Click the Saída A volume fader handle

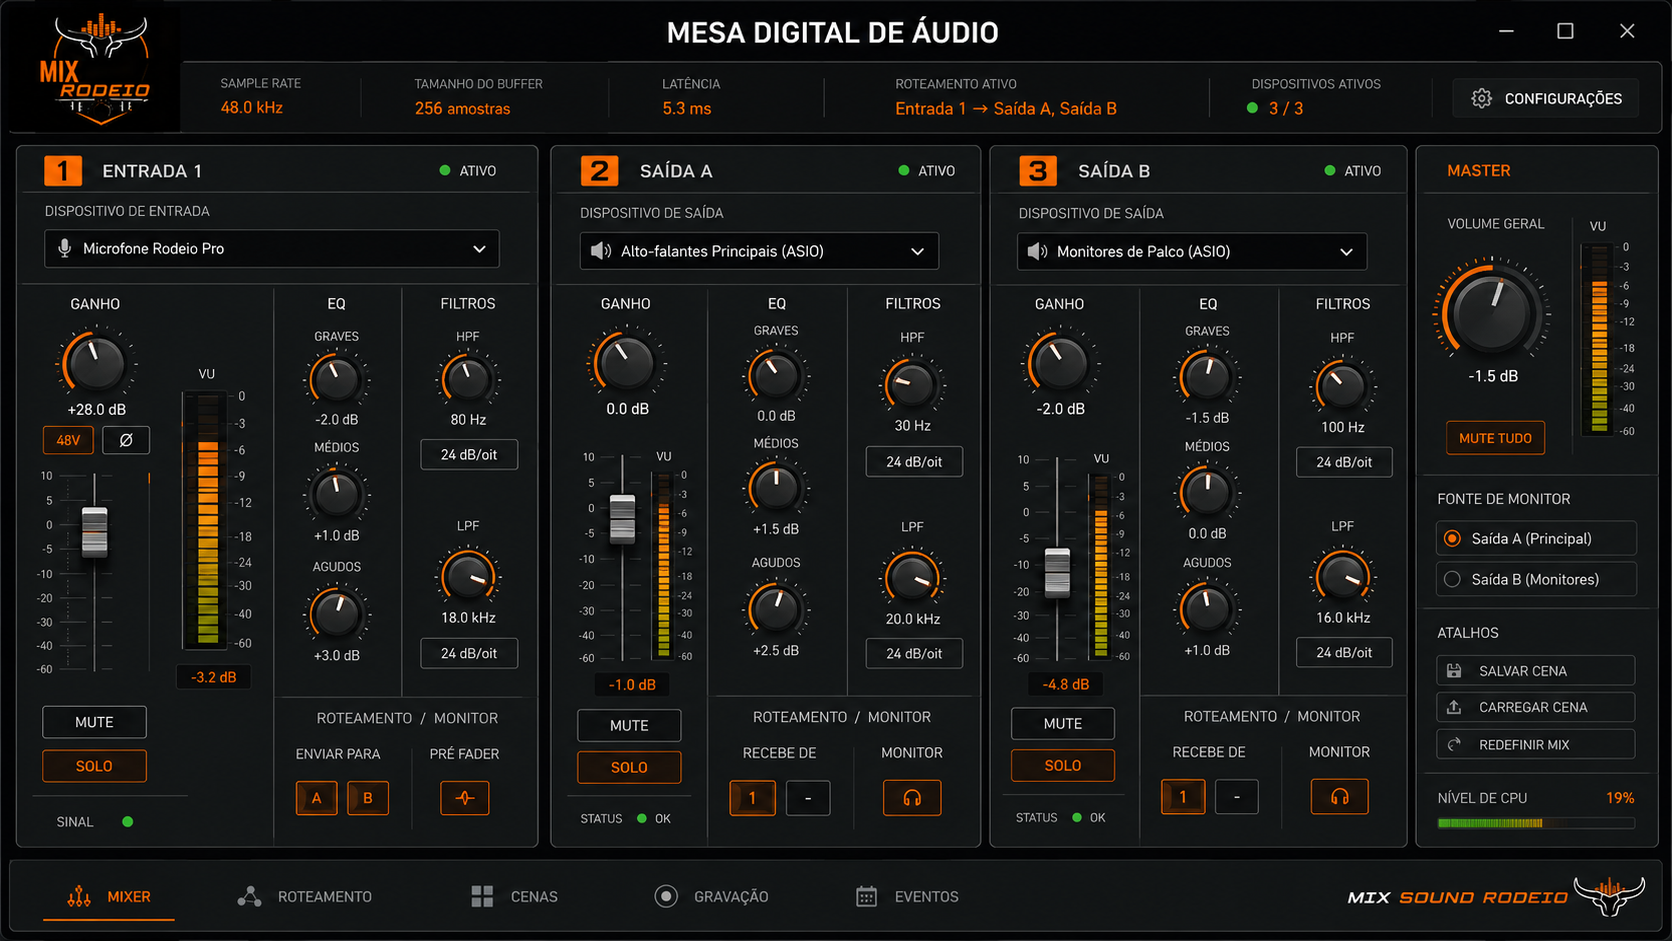(622, 519)
